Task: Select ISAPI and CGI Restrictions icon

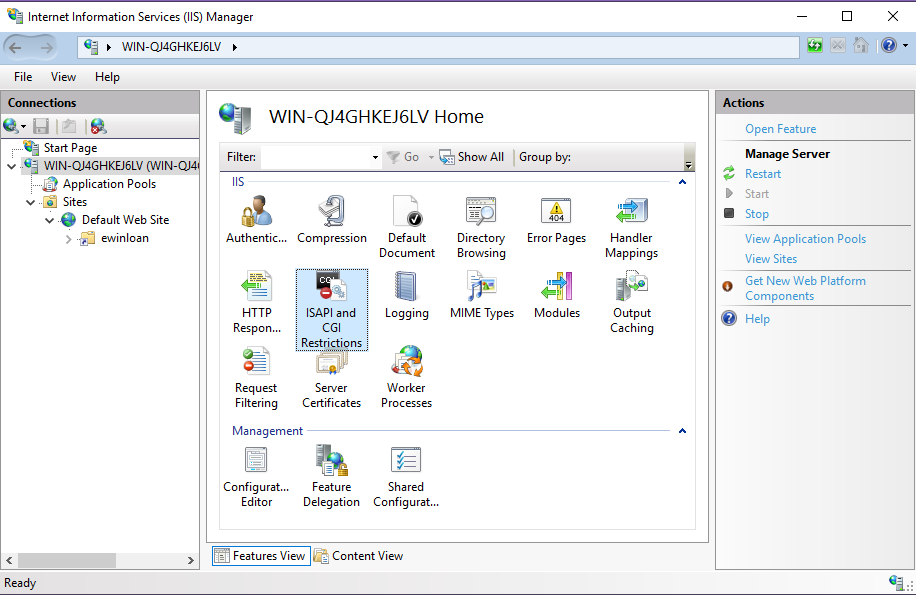Action: pos(332,309)
